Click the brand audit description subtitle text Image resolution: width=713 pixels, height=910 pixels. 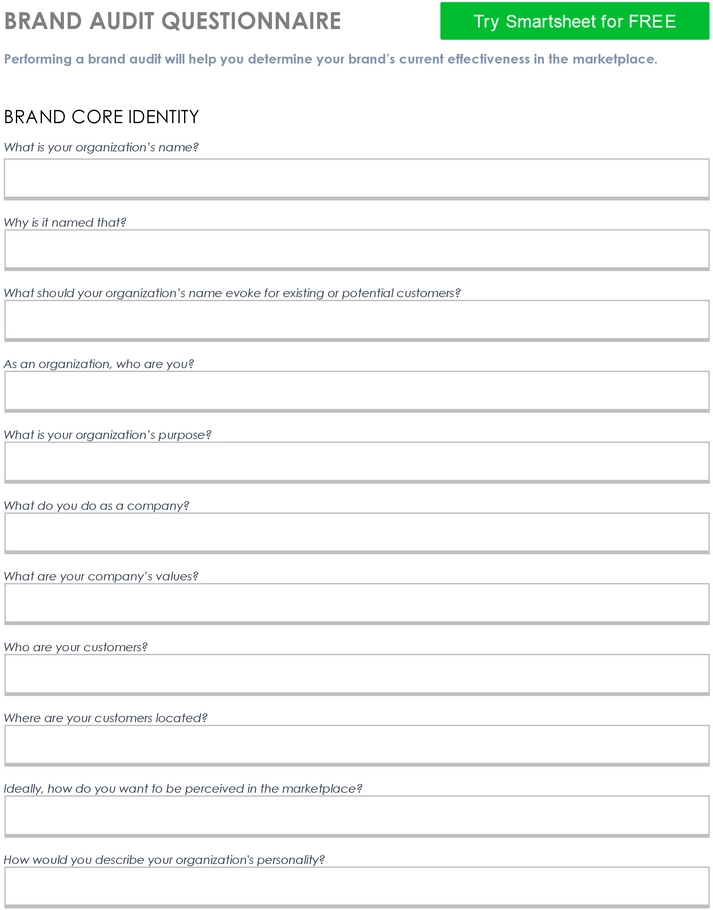331,59
